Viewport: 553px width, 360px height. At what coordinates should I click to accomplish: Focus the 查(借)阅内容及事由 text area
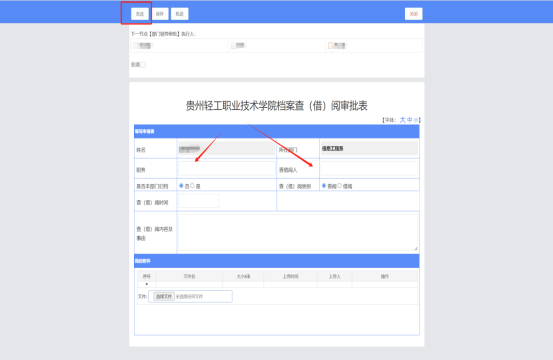298,232
